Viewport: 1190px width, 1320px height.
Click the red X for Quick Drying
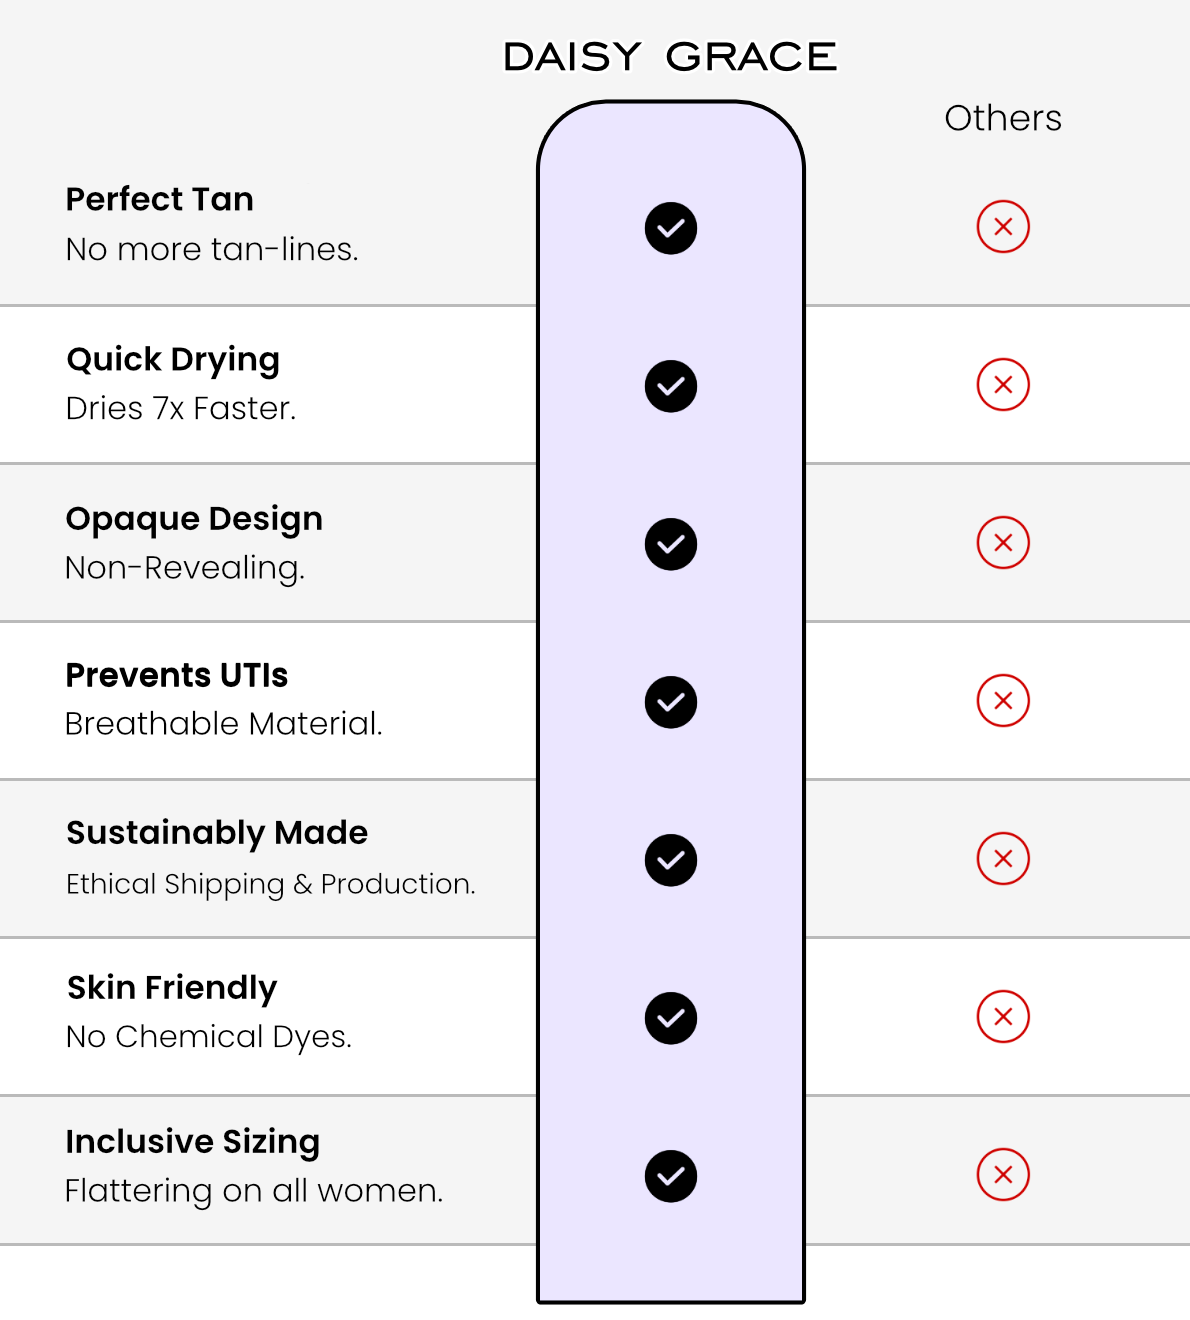pos(1003,384)
